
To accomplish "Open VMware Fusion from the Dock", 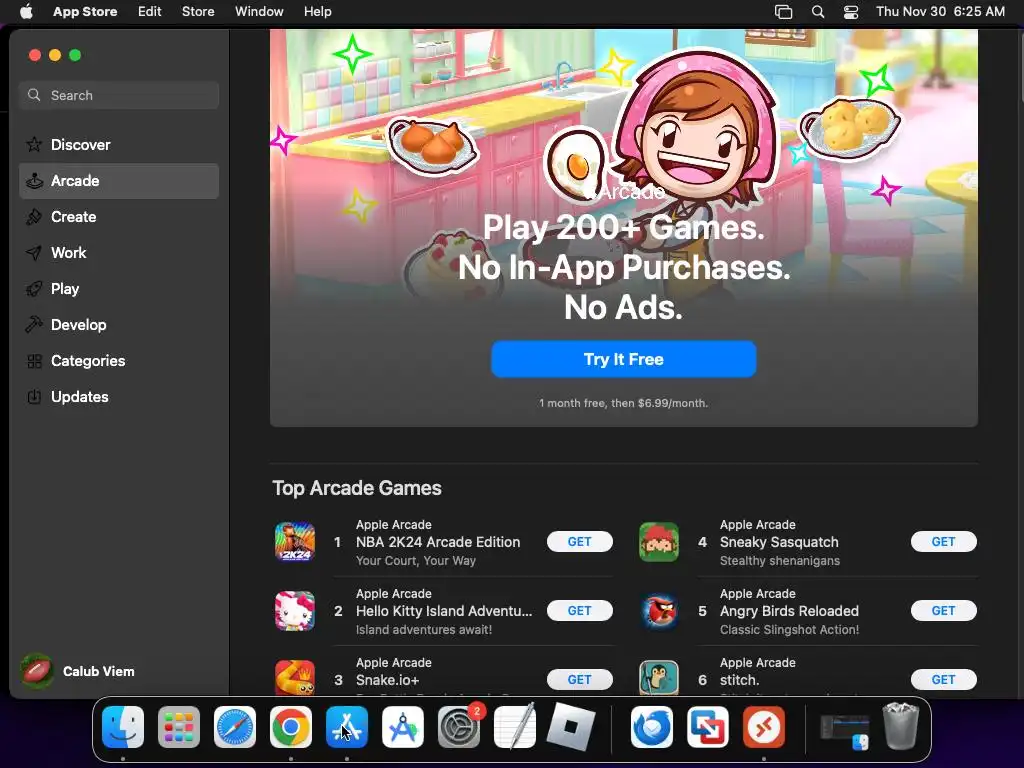I will (x=708, y=727).
